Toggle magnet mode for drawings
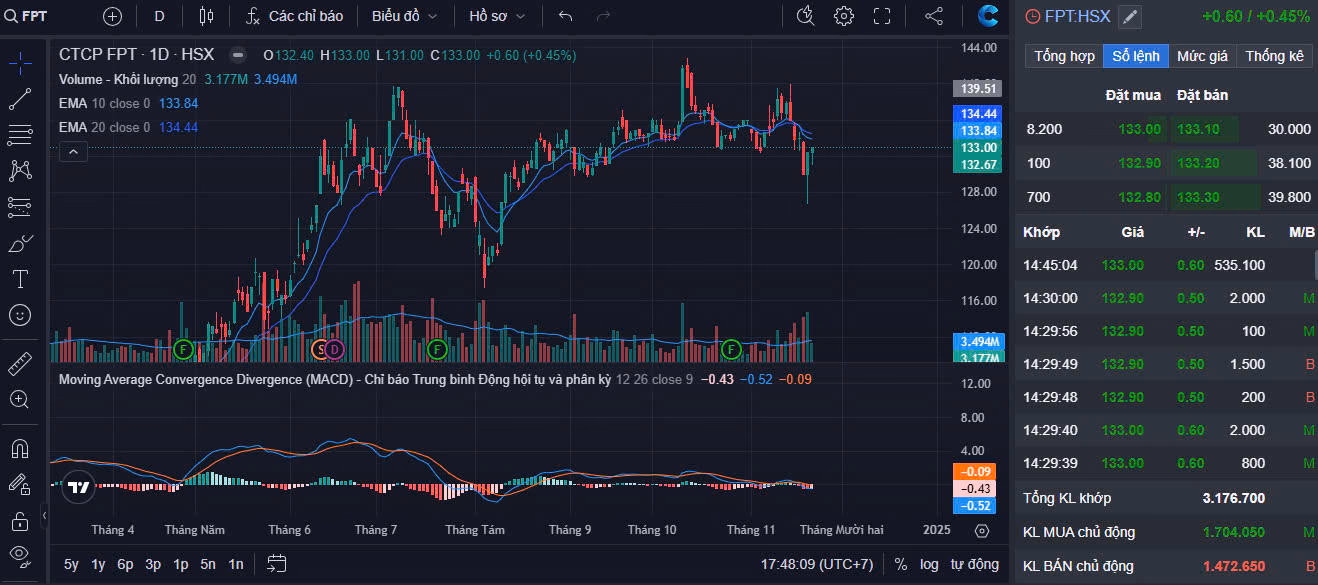This screenshot has width=1318, height=585. [20, 448]
